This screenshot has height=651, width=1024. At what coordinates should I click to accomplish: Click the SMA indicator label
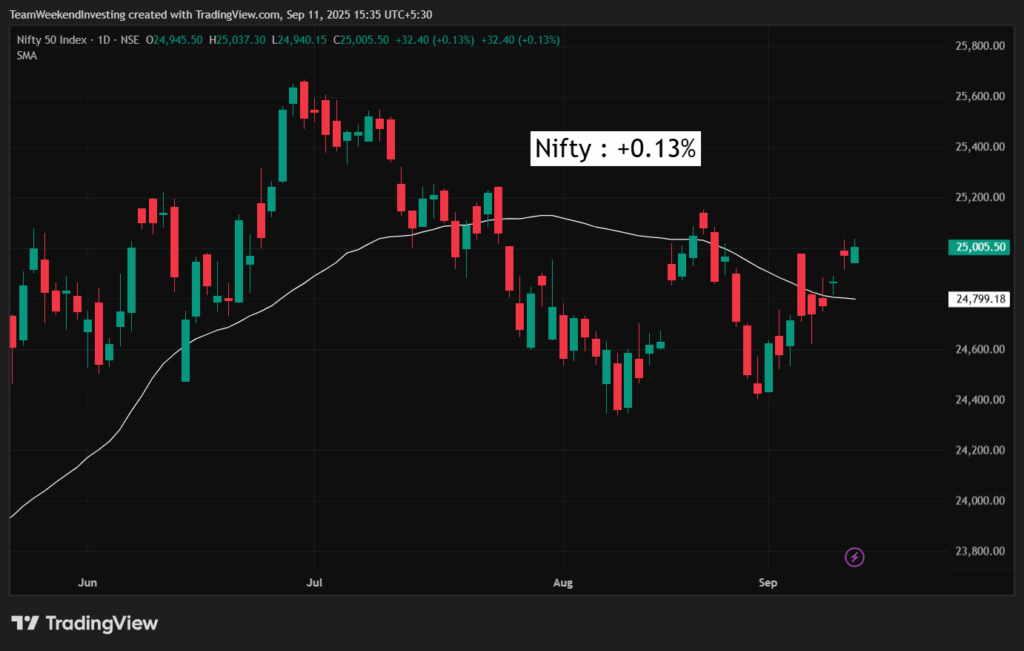(x=27, y=56)
